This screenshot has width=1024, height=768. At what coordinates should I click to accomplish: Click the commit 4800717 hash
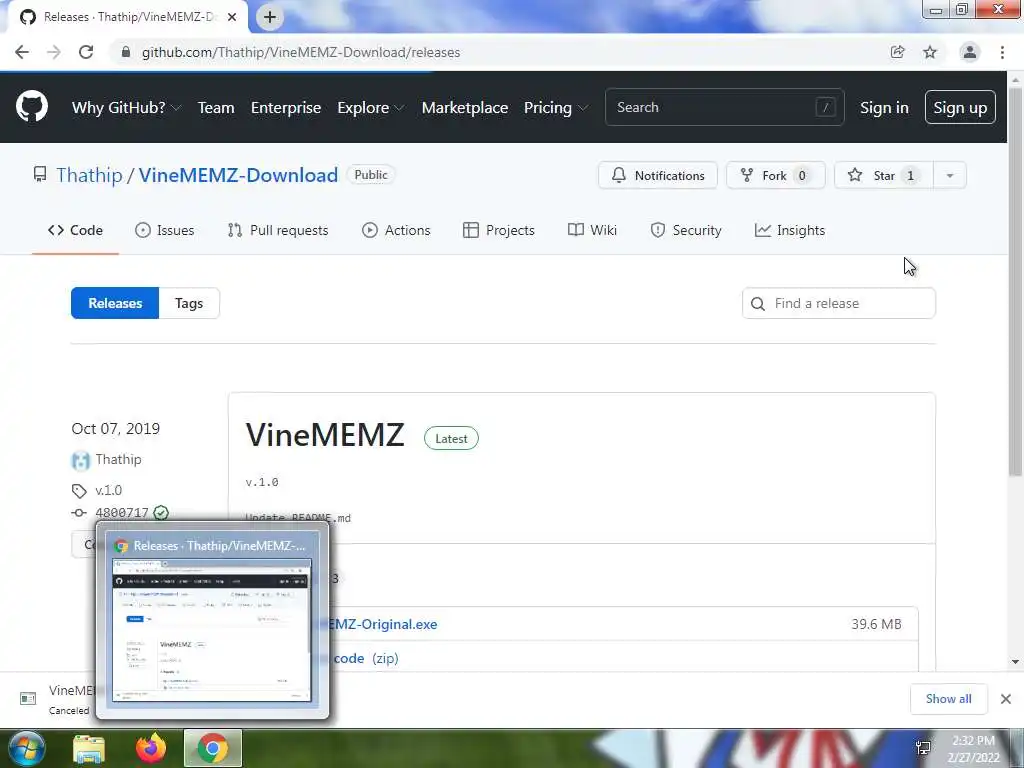[x=122, y=513]
